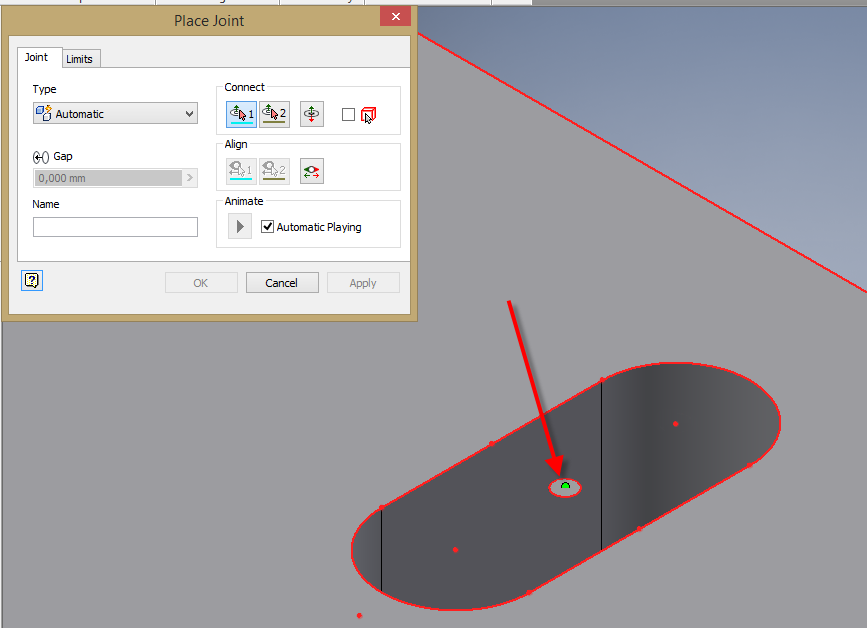Open the joint Type dropdown
Screen dimensions: 867x628
[x=189, y=113]
